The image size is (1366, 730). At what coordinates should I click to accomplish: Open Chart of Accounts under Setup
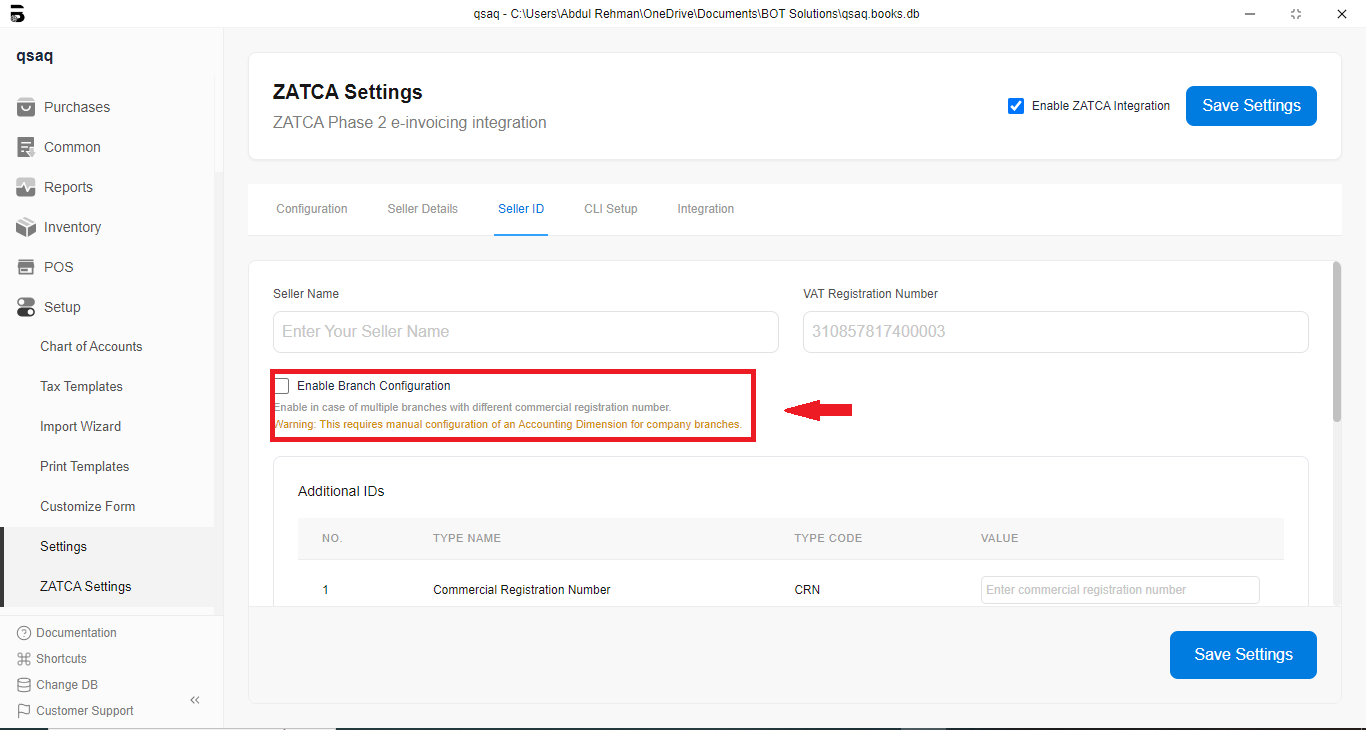(x=91, y=347)
